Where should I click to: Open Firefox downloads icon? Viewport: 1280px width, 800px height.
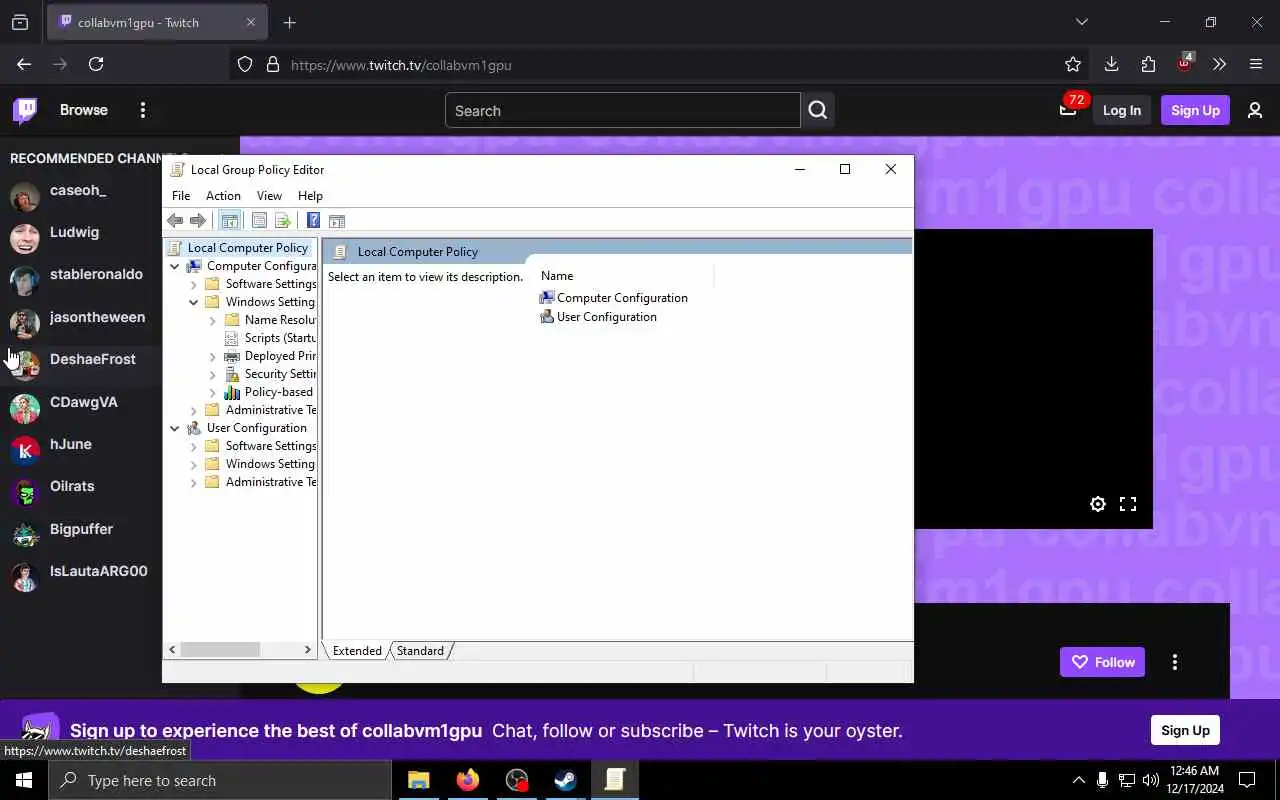(x=1111, y=64)
